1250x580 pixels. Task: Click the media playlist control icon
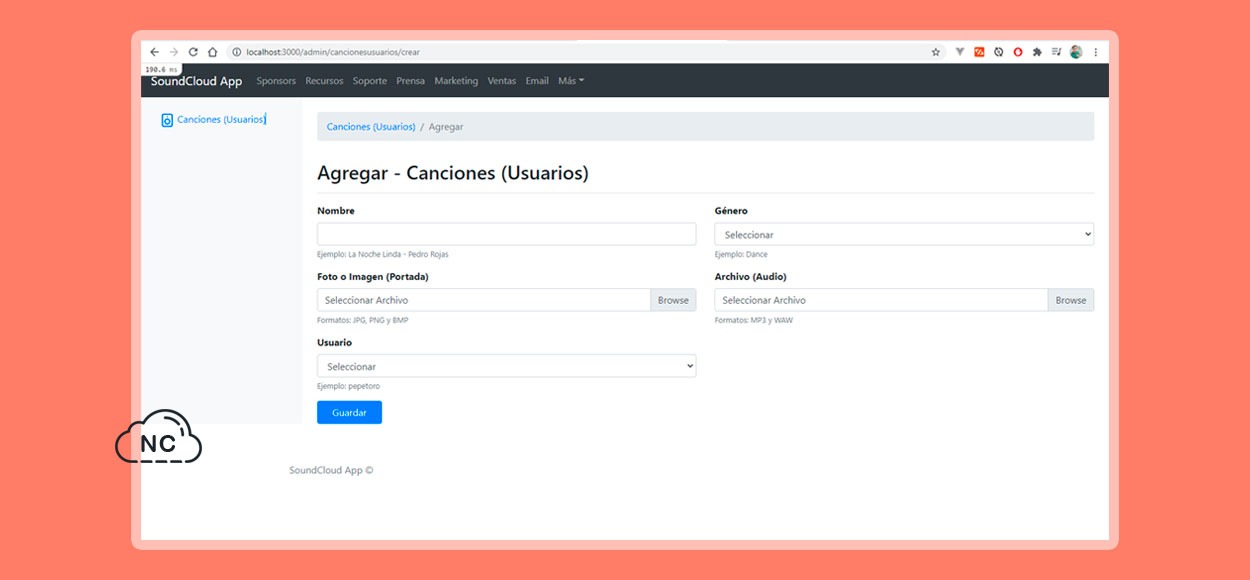pyautogui.click(x=1056, y=52)
